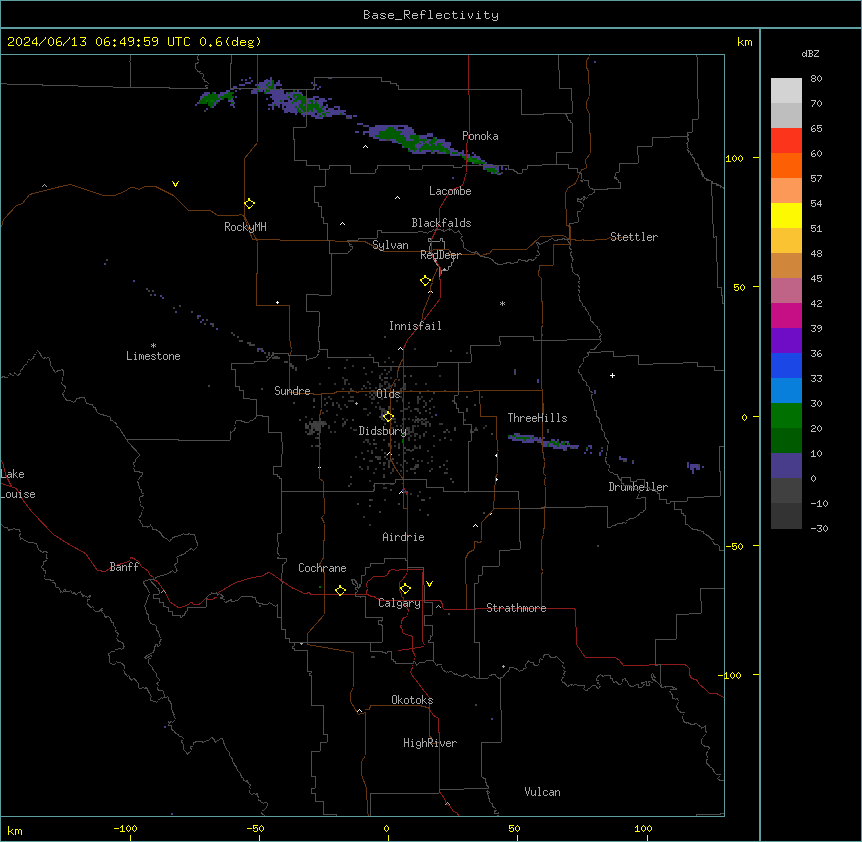The image size is (862, 842).
Task: Select the yellow diamond marker below Cochrane
Action: (340, 590)
